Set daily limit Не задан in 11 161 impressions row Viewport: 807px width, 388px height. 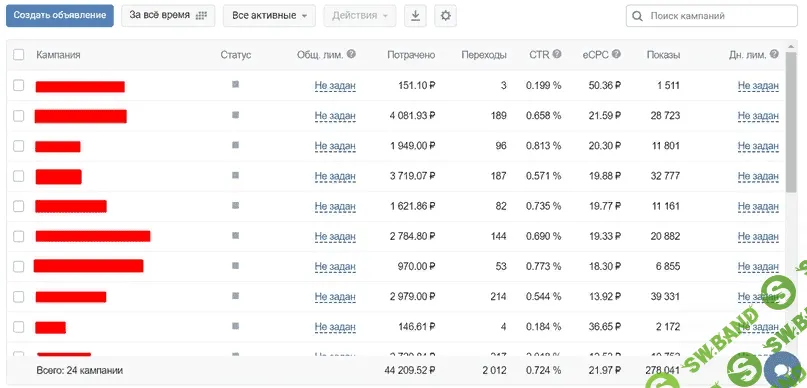(x=758, y=206)
